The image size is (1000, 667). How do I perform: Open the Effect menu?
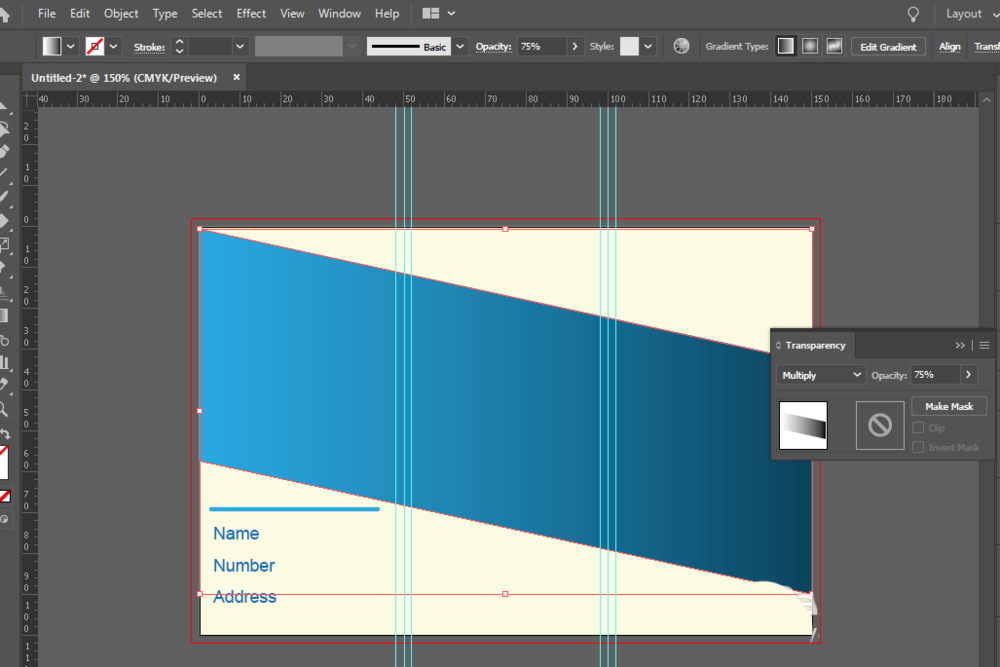click(x=251, y=13)
